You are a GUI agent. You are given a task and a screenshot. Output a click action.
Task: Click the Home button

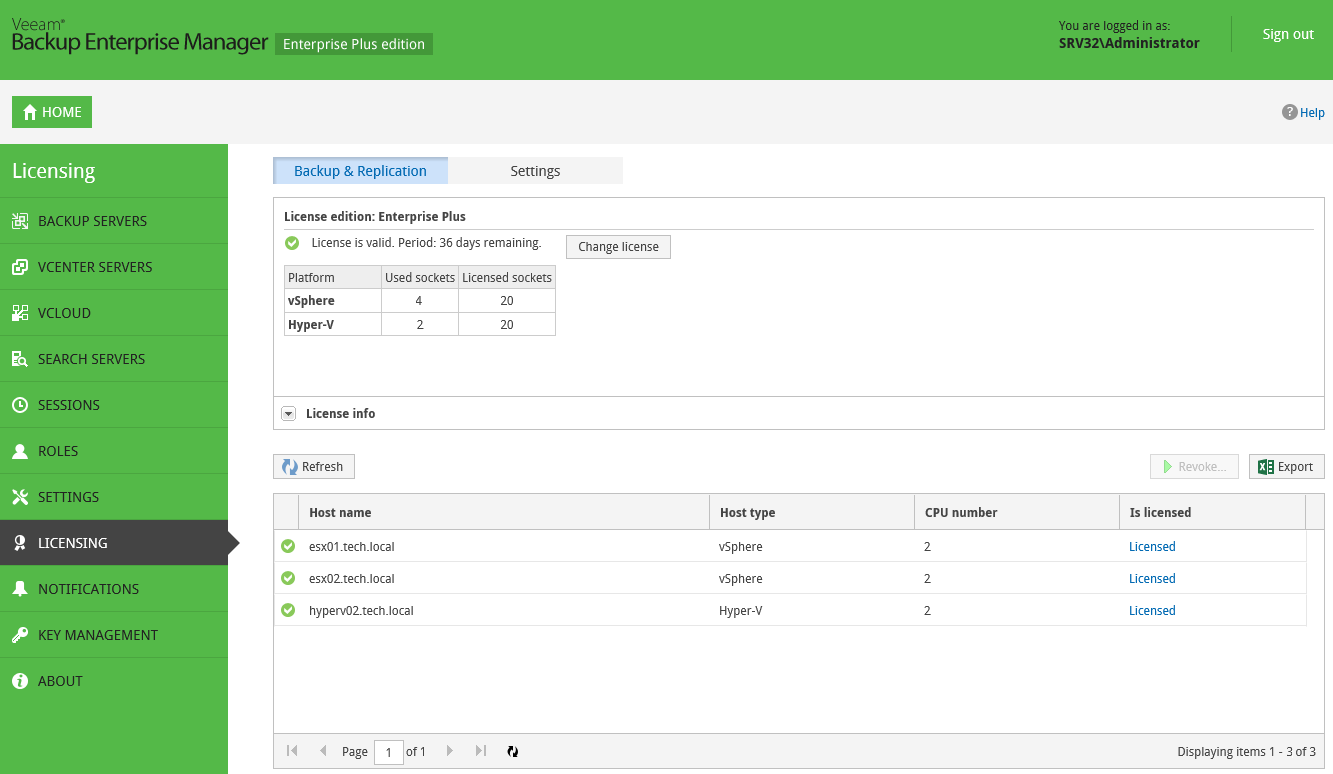[52, 112]
